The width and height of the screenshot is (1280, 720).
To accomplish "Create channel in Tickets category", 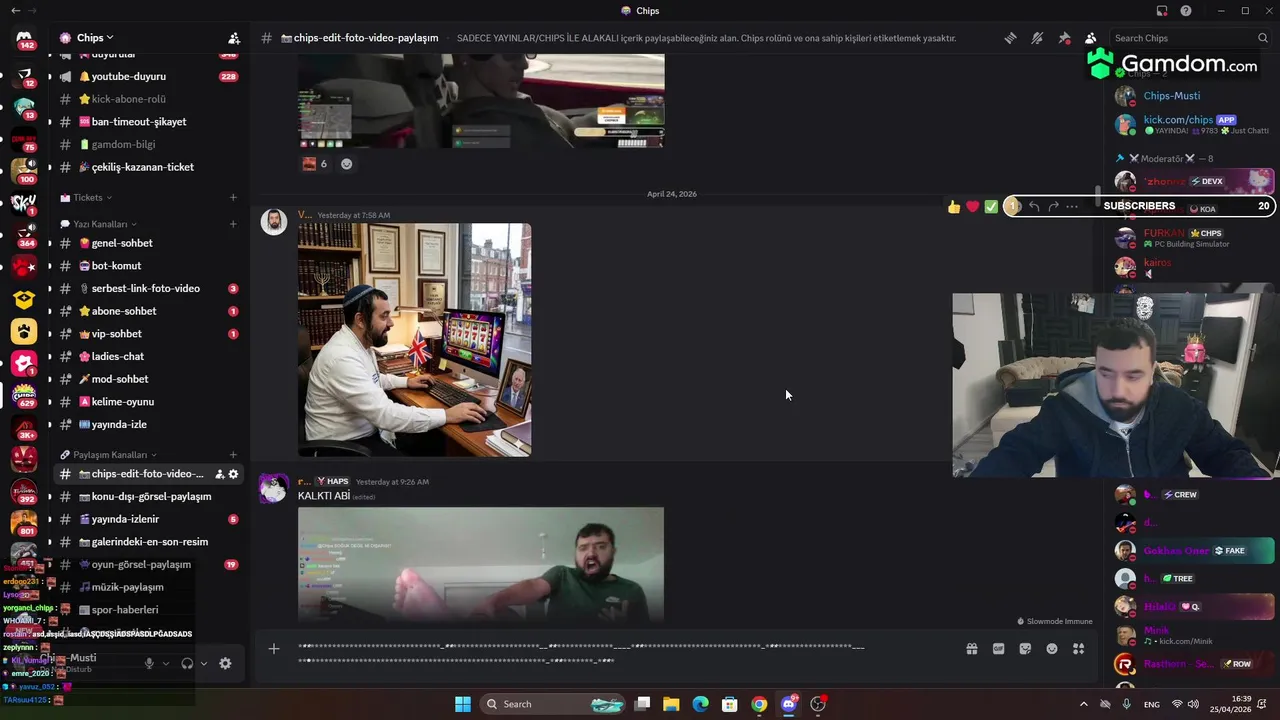I will [233, 198].
